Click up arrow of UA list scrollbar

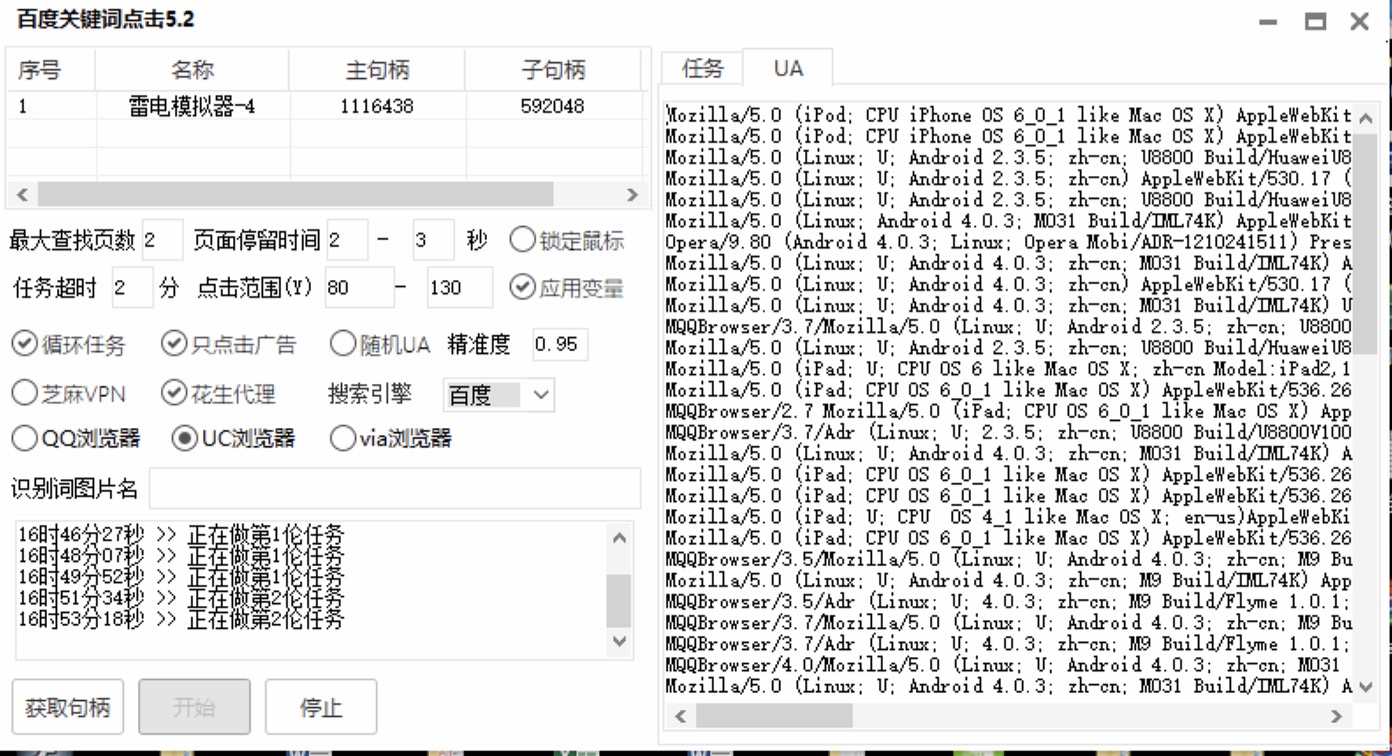click(x=1367, y=117)
